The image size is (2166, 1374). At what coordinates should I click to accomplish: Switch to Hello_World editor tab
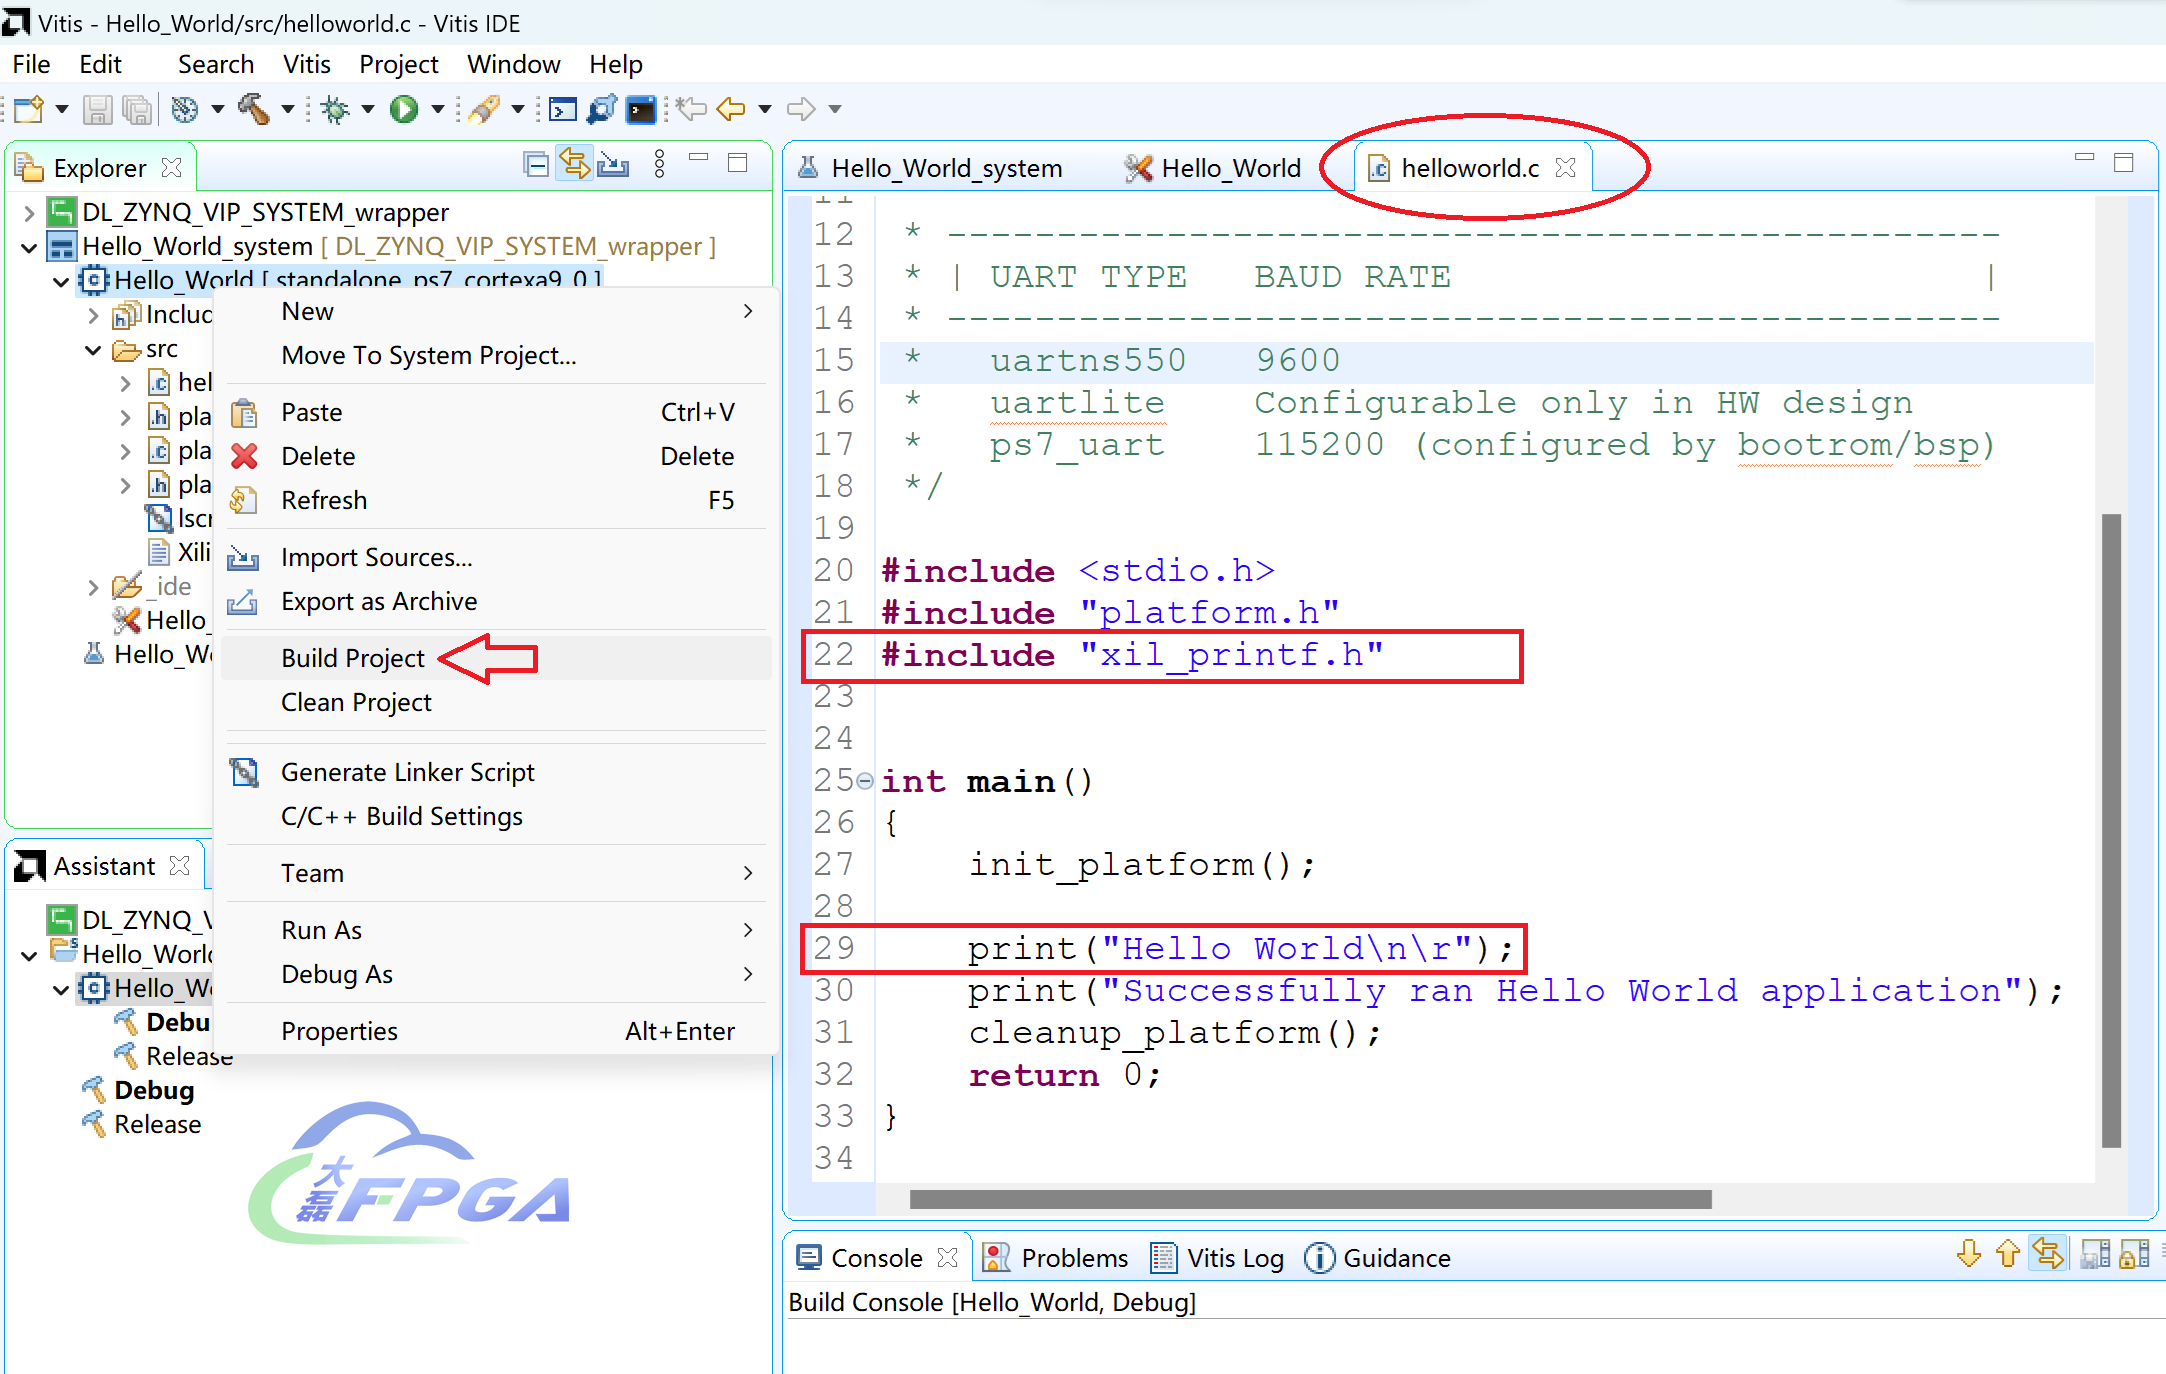tap(1214, 168)
